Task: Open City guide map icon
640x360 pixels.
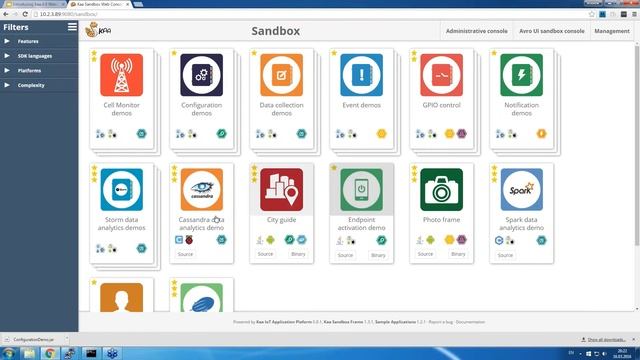Action: (x=282, y=190)
